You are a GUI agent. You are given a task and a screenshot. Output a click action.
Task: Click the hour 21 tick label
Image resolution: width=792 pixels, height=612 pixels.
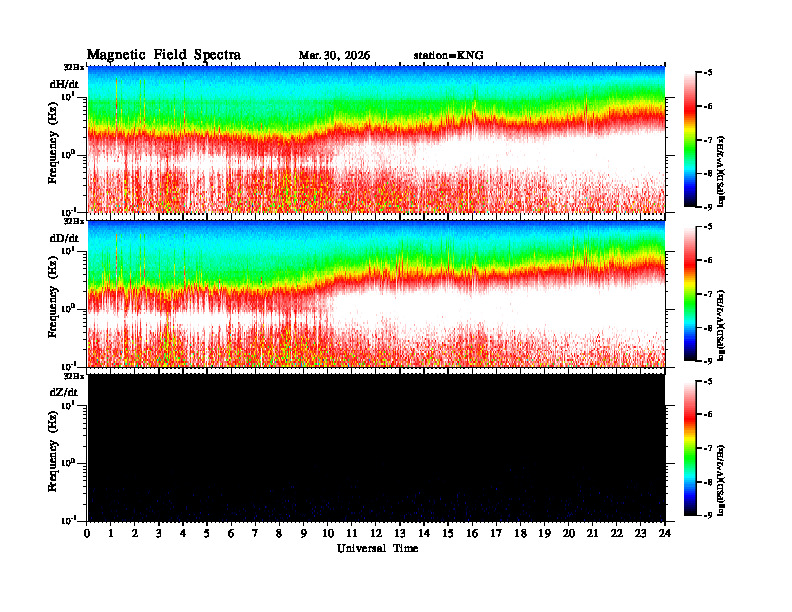point(592,534)
